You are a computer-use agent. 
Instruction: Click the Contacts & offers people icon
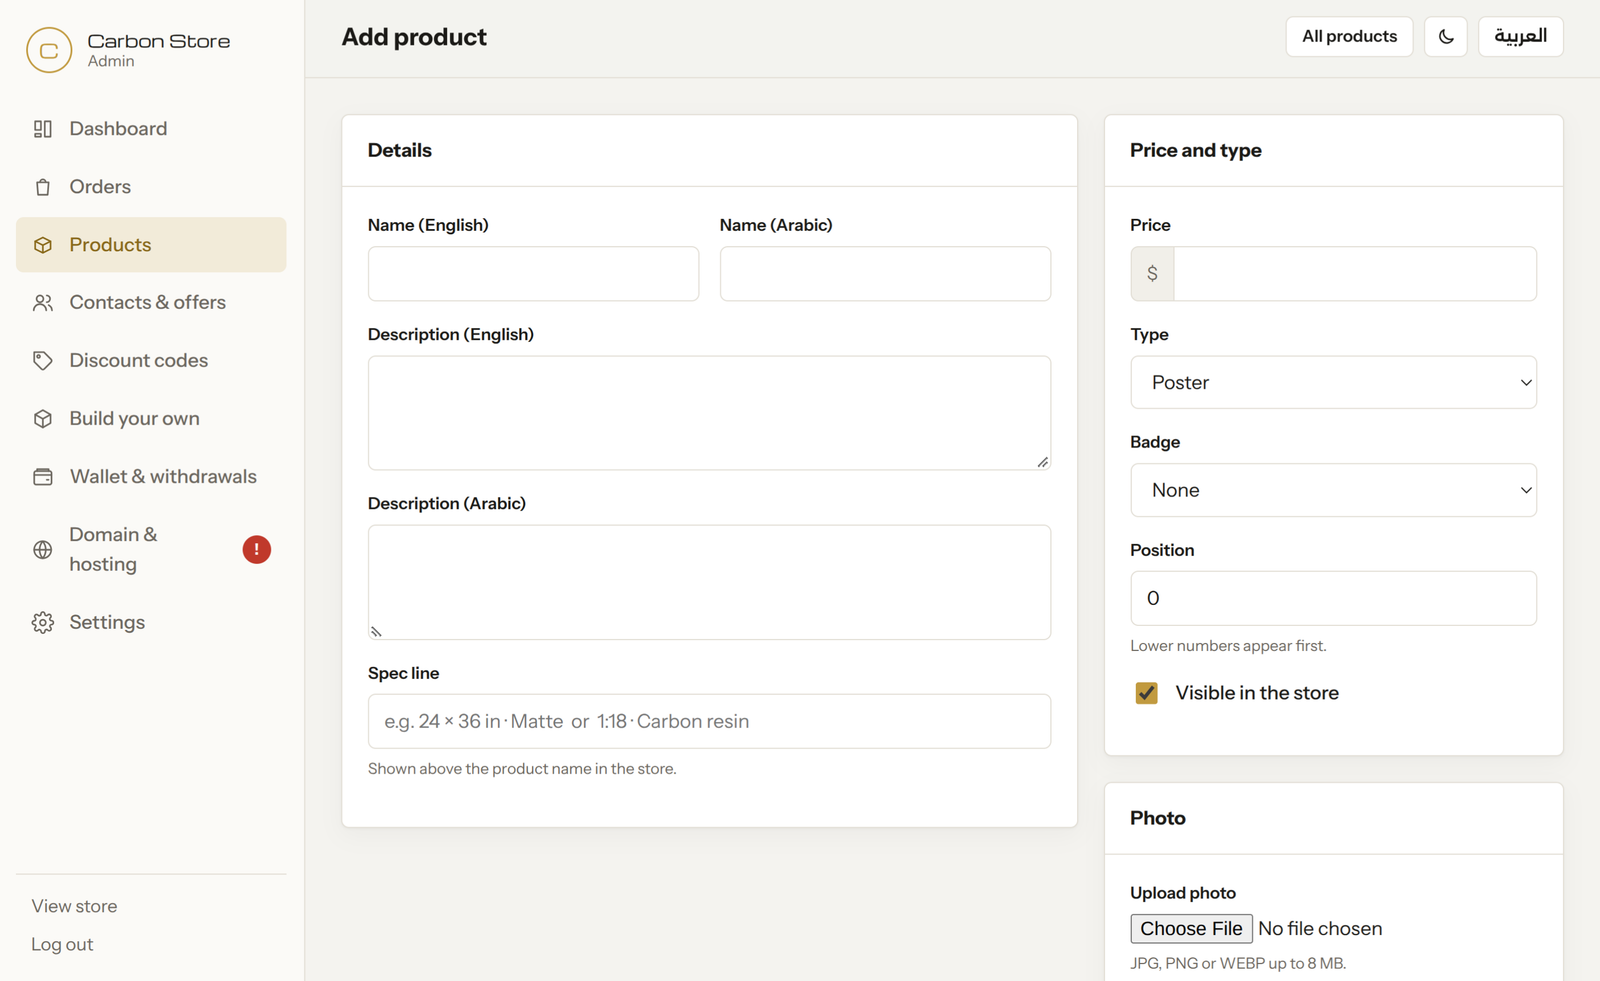pos(43,303)
